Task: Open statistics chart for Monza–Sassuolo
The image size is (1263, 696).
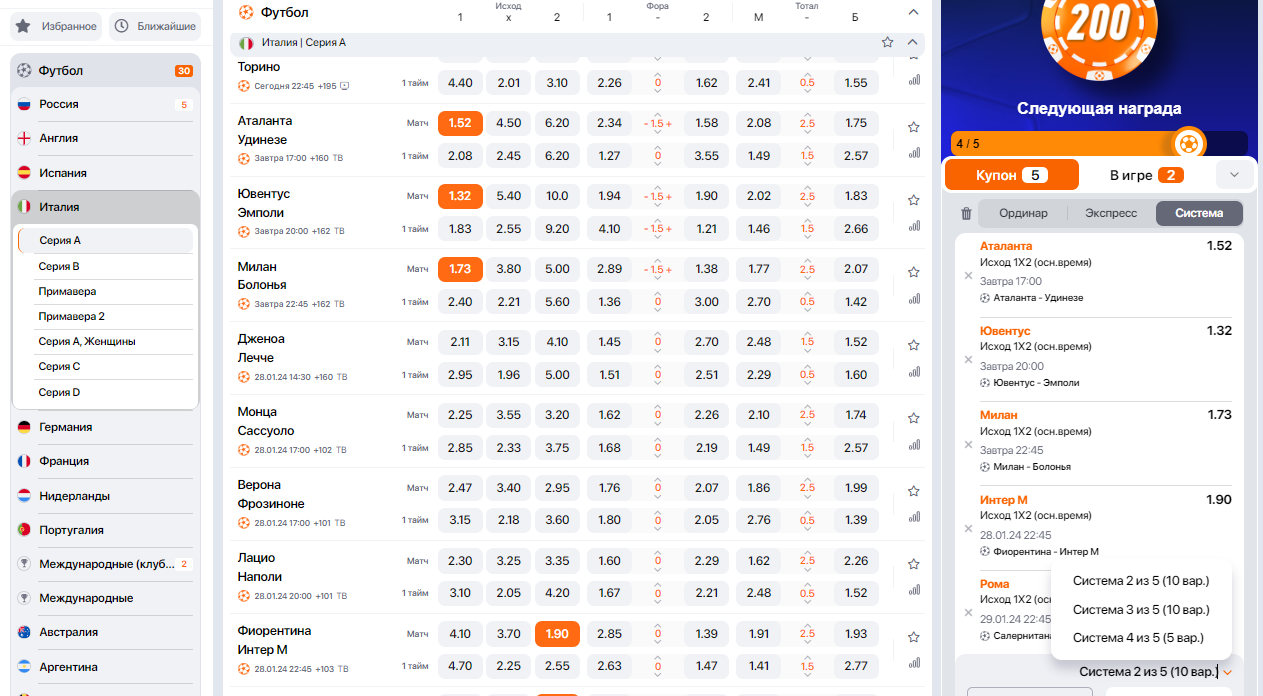Action: [914, 444]
